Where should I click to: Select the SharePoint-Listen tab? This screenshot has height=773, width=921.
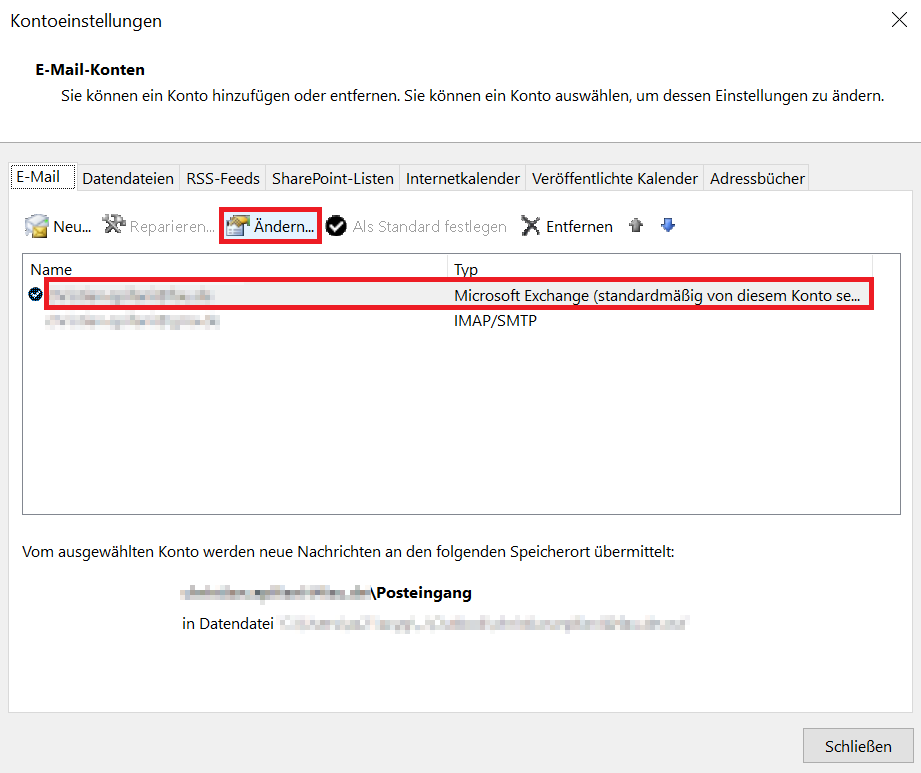point(332,178)
